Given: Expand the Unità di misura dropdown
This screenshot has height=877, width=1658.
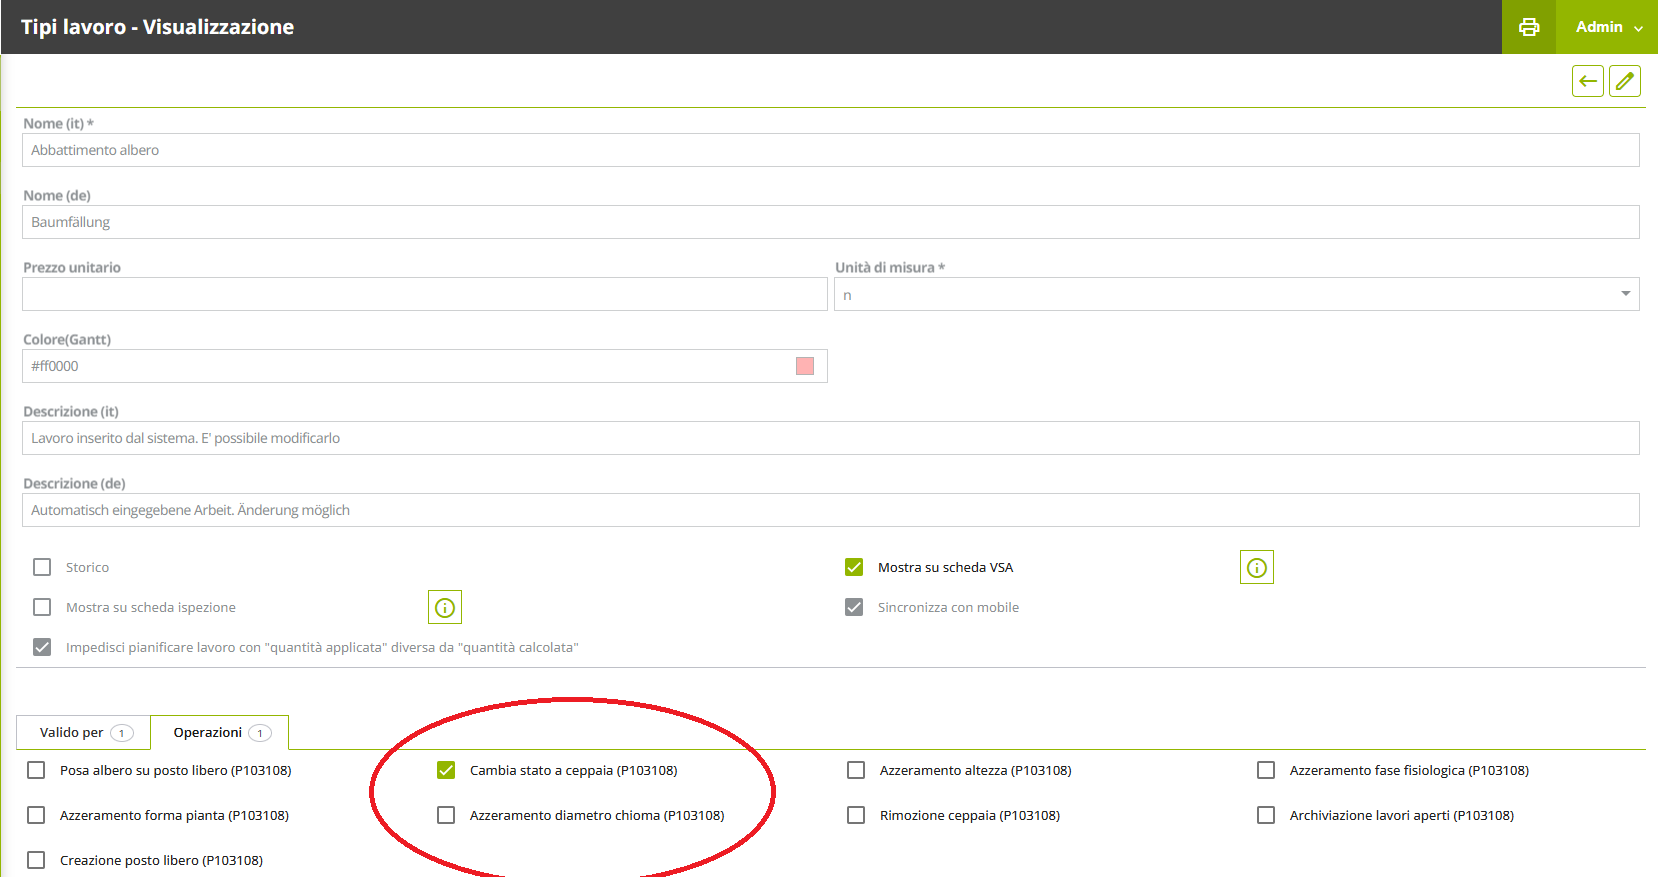Looking at the screenshot, I should (1625, 294).
